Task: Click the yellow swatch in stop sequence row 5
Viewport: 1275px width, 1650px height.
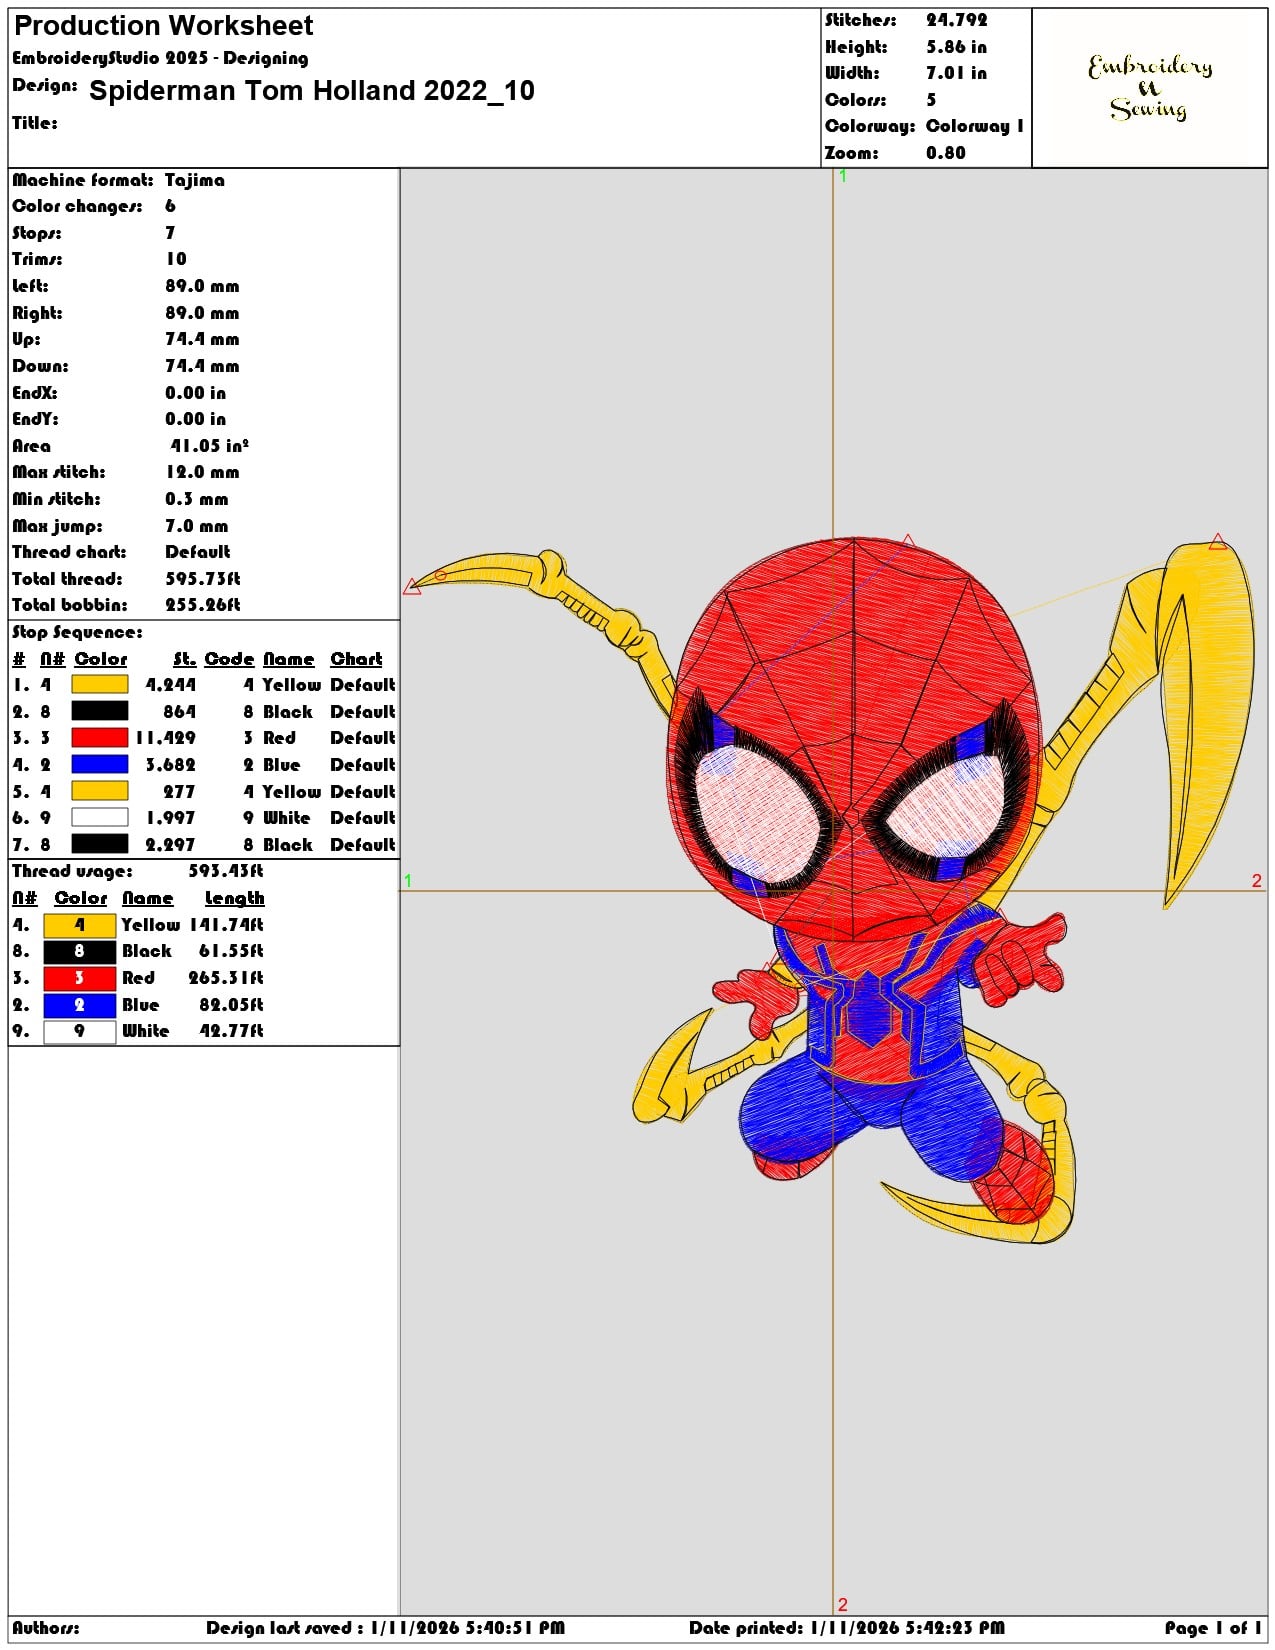Action: (x=100, y=791)
